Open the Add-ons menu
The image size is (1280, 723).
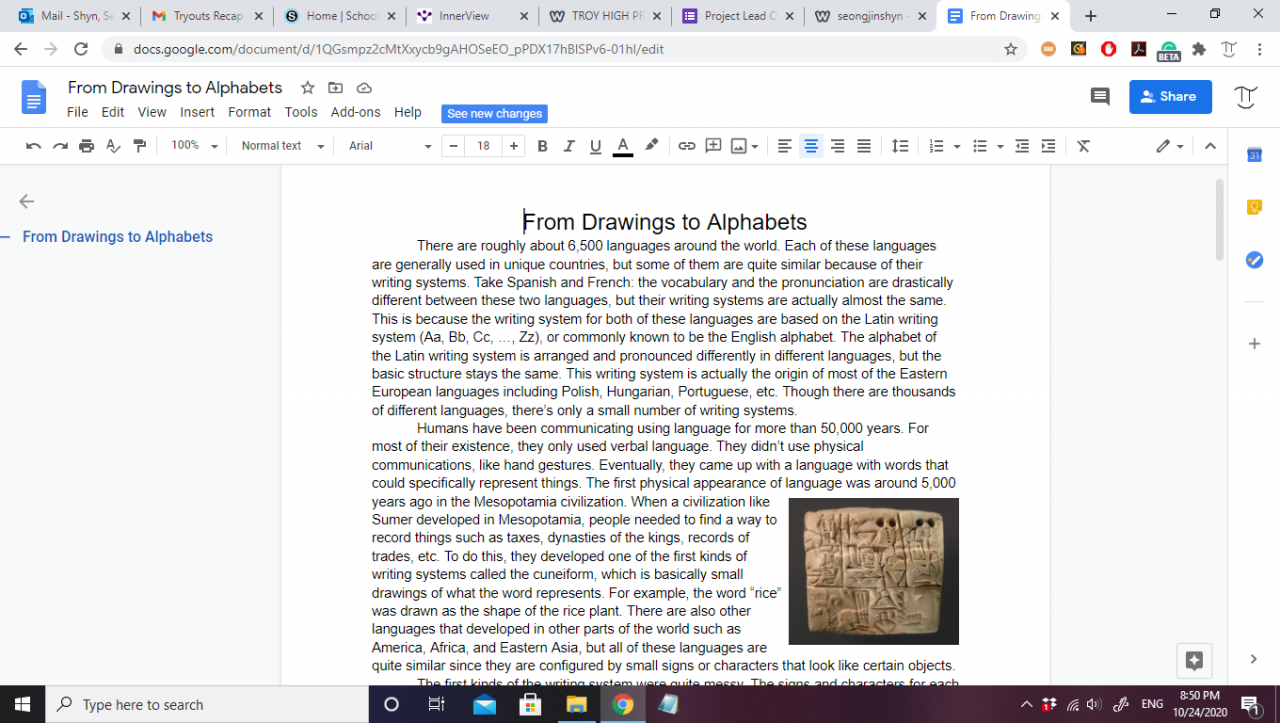coord(355,113)
